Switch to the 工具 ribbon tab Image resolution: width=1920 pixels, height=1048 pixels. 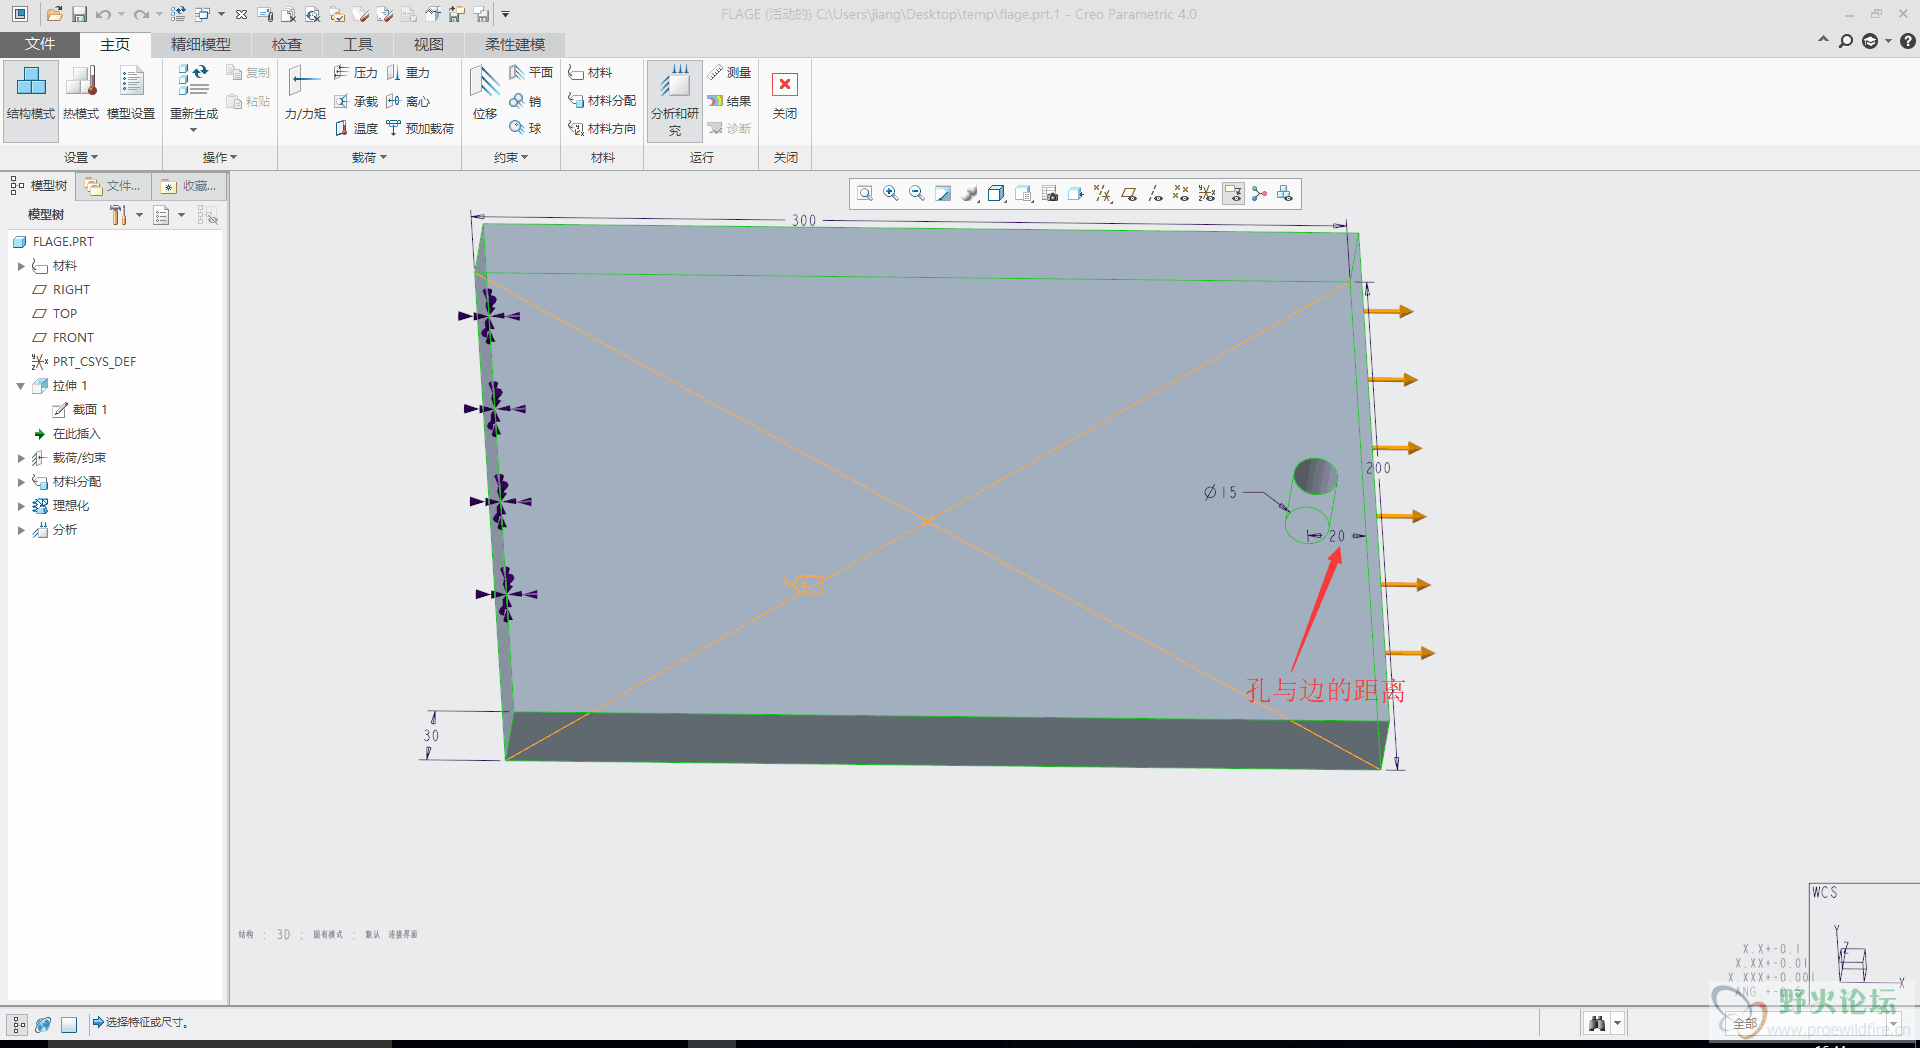358,44
